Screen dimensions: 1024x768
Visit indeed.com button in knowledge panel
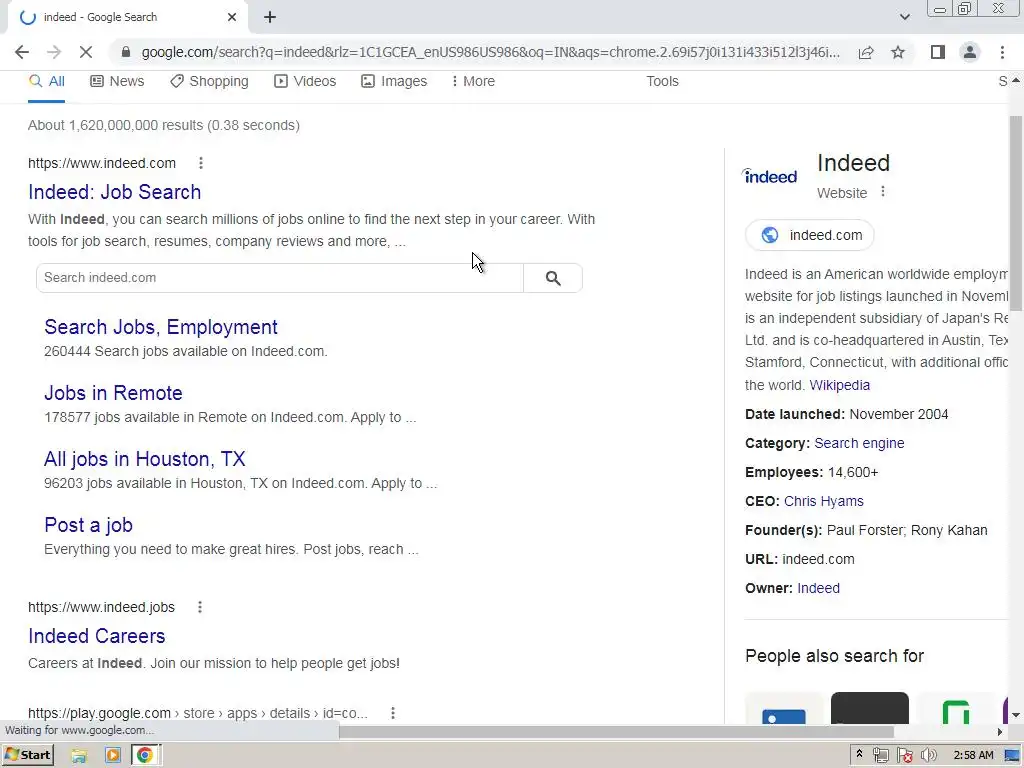pyautogui.click(x=809, y=235)
